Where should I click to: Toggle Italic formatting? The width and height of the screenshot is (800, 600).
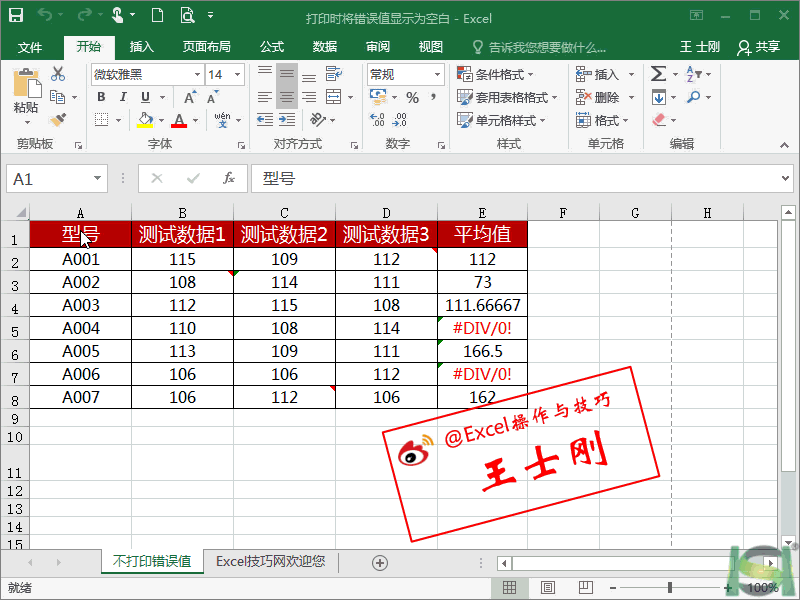point(123,97)
